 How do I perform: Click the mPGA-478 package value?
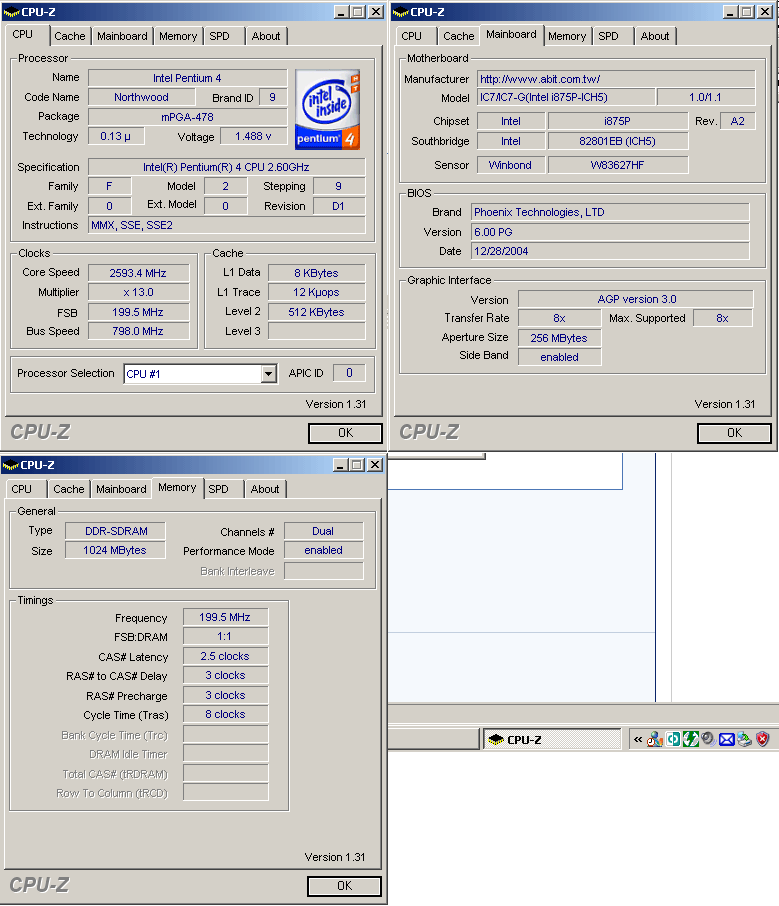(187, 117)
